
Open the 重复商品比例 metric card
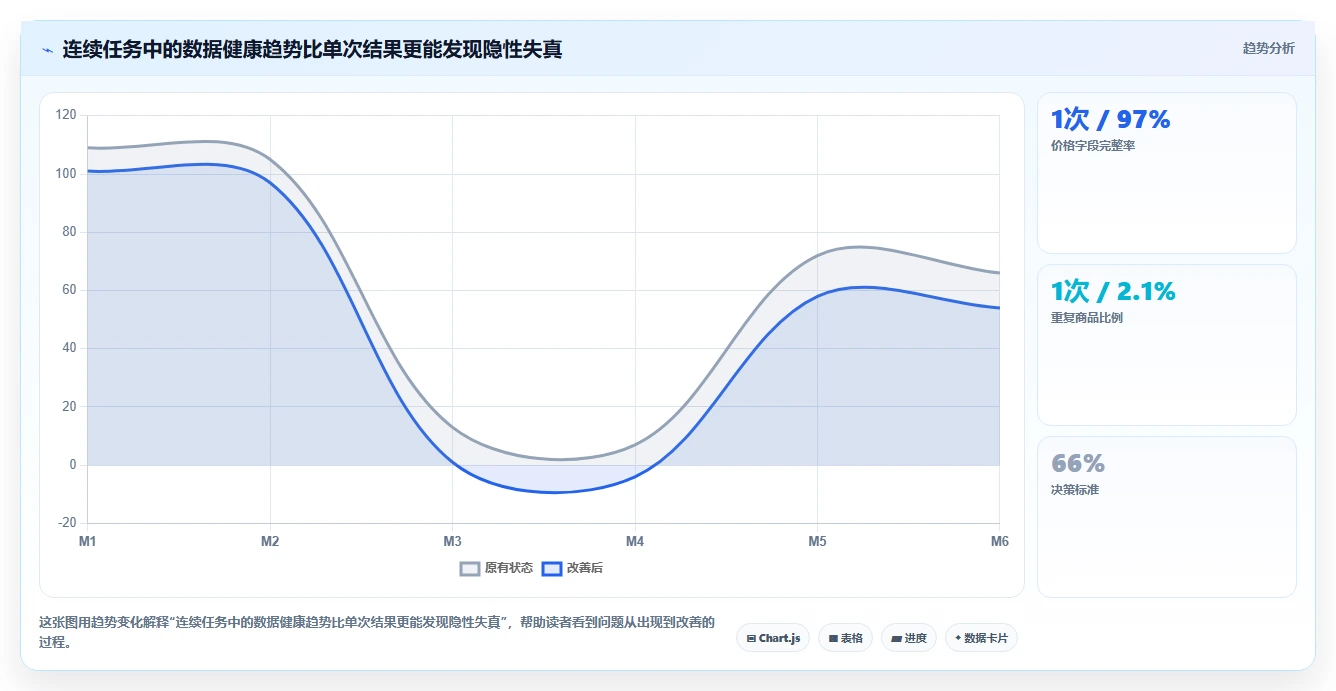coord(1167,345)
